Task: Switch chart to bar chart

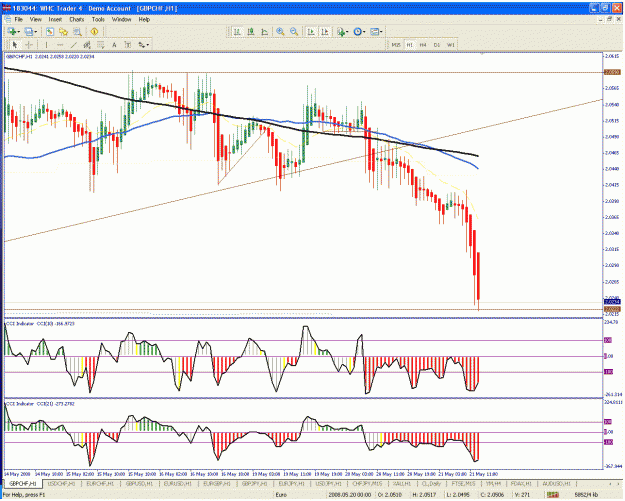Action: pyautogui.click(x=237, y=31)
